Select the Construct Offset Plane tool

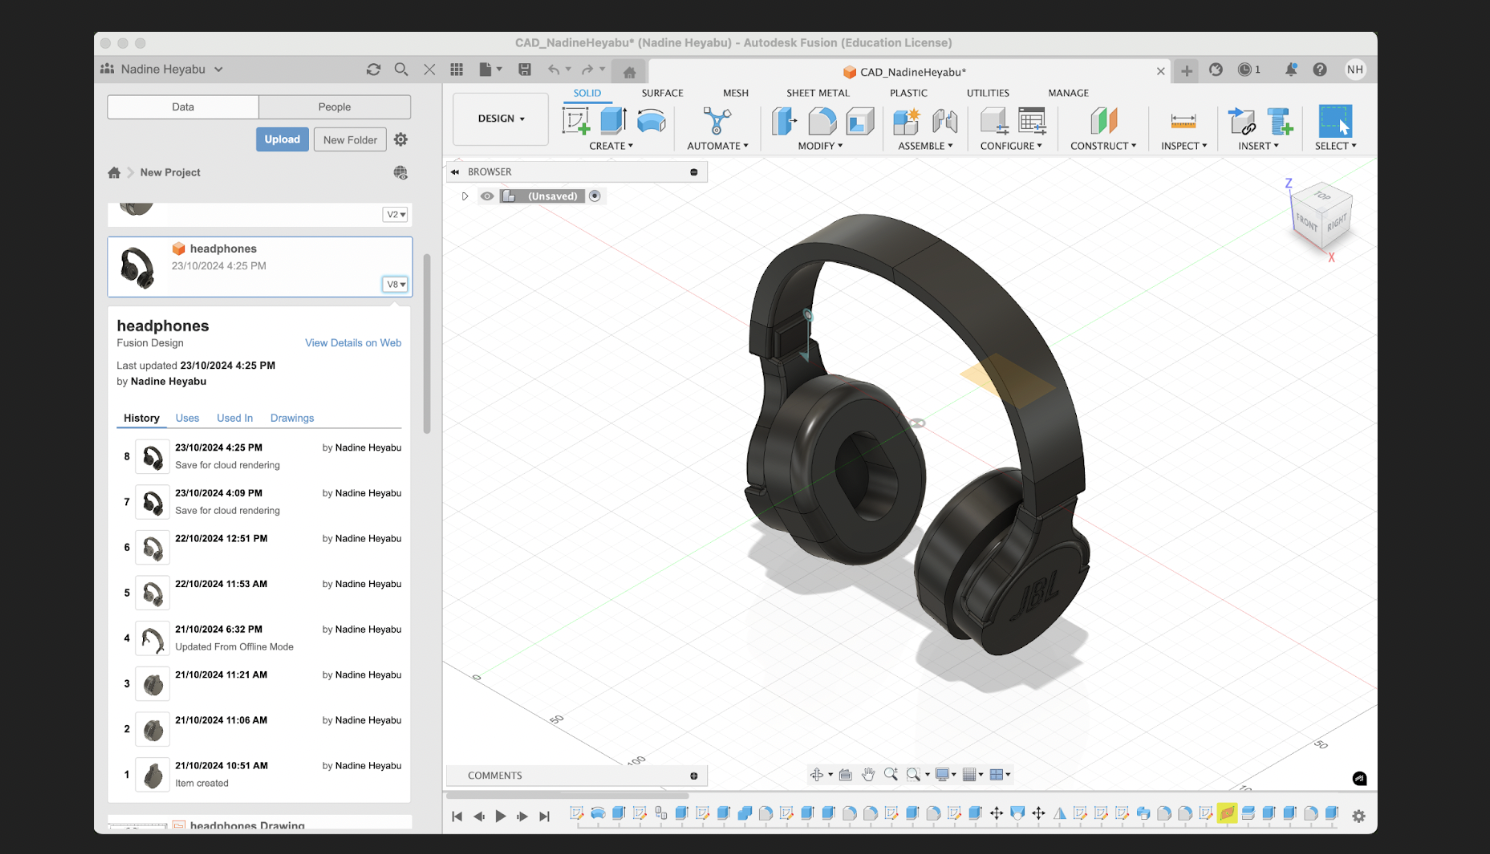(1103, 121)
